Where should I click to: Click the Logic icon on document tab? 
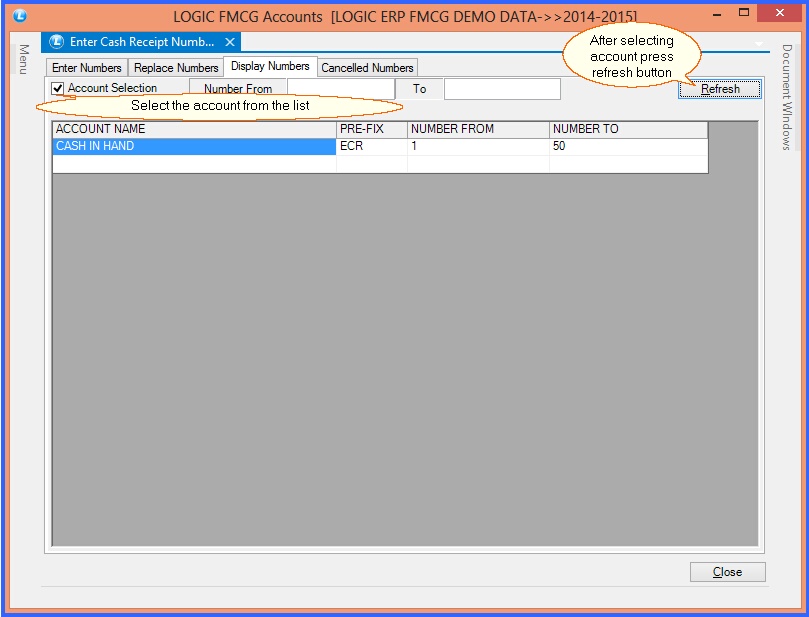tap(56, 42)
